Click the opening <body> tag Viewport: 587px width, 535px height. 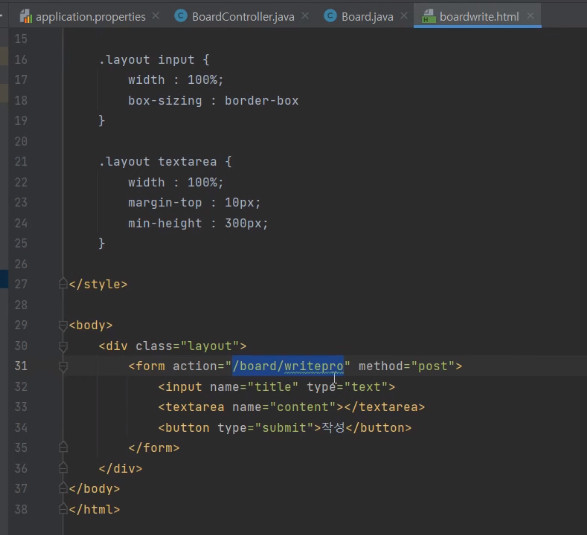[91, 325]
